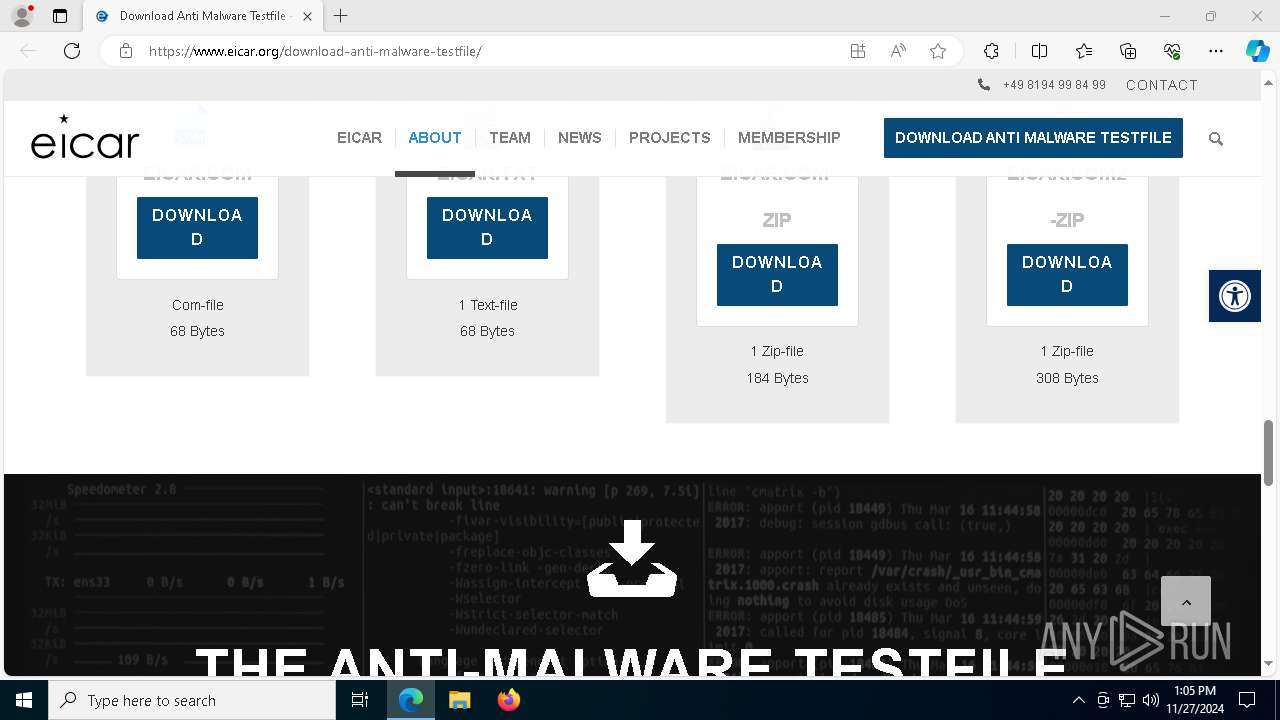Download the 308 Bytes Zip-file
Viewport: 1280px width, 720px height.
(x=1067, y=275)
